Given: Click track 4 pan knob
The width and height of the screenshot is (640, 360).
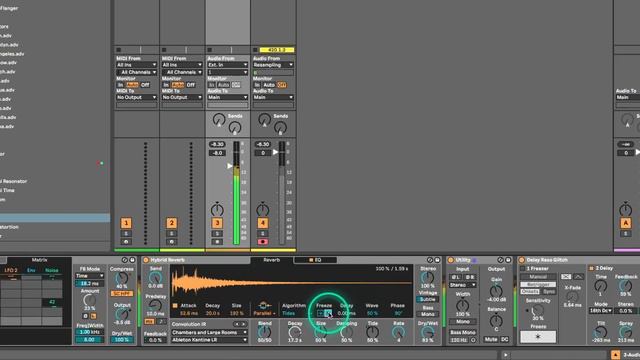Looking at the screenshot, I should coord(262,210).
